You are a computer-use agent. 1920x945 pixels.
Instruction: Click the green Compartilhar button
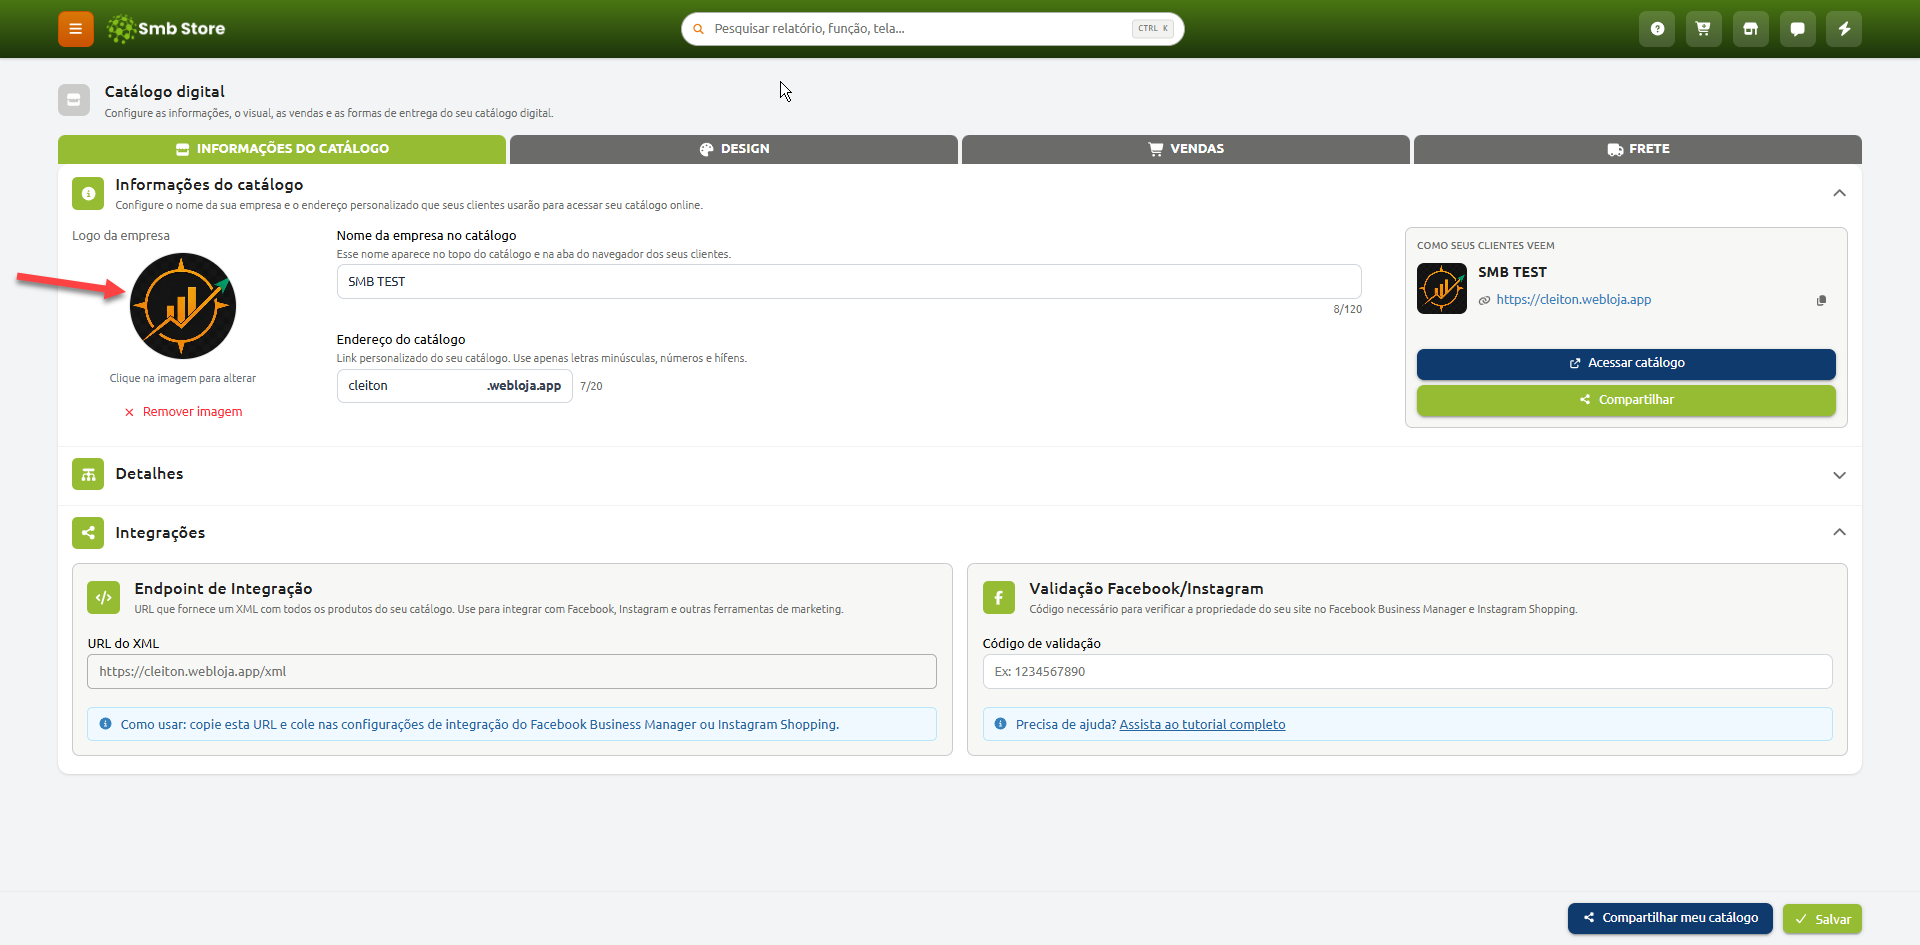click(x=1626, y=400)
